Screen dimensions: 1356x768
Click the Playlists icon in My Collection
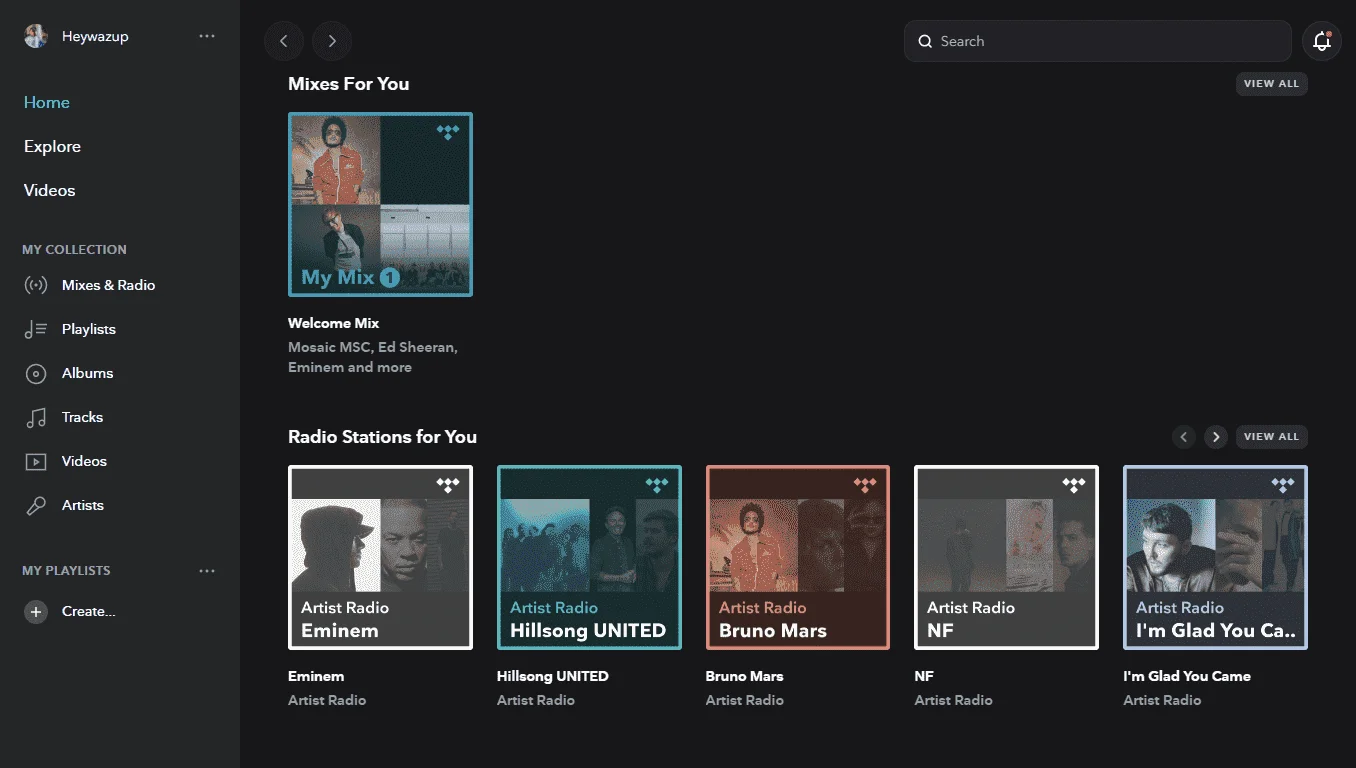36,329
